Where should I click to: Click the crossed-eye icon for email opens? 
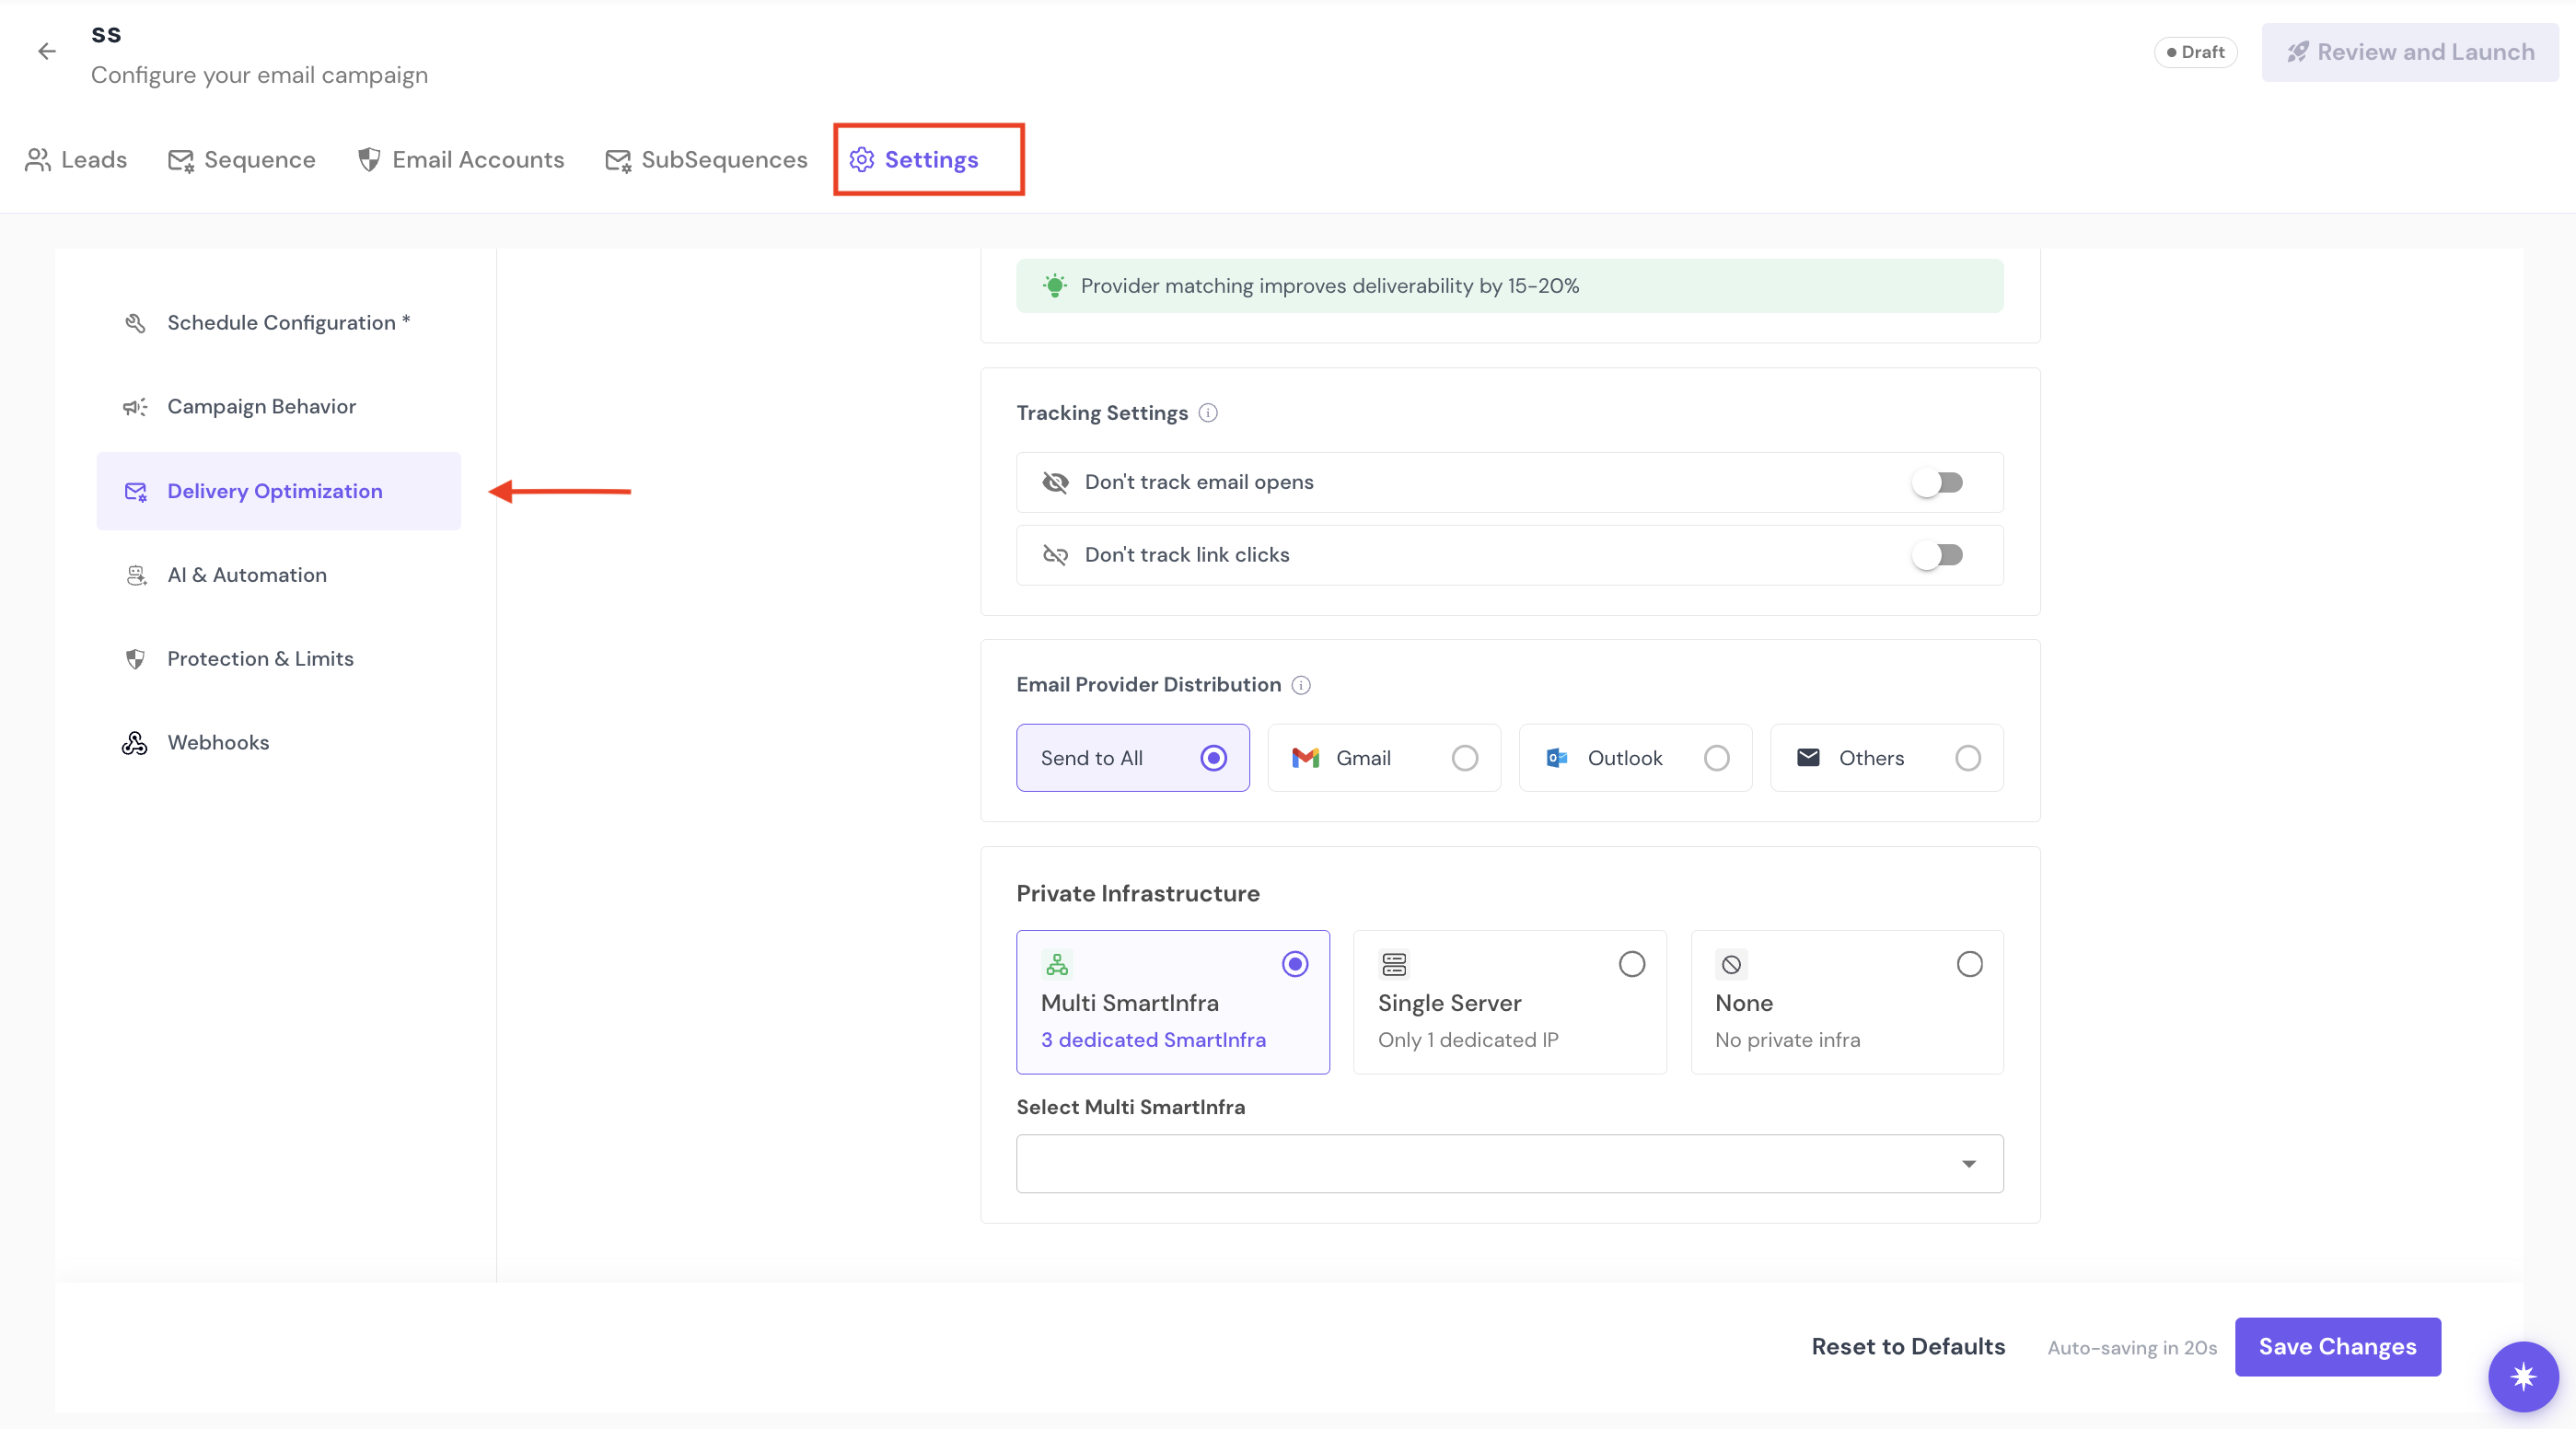pyautogui.click(x=1055, y=482)
